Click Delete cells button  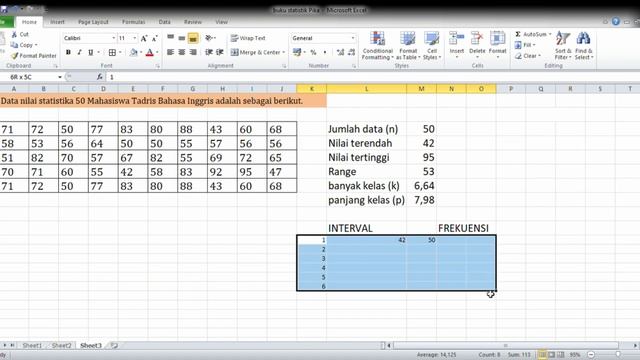click(x=477, y=45)
